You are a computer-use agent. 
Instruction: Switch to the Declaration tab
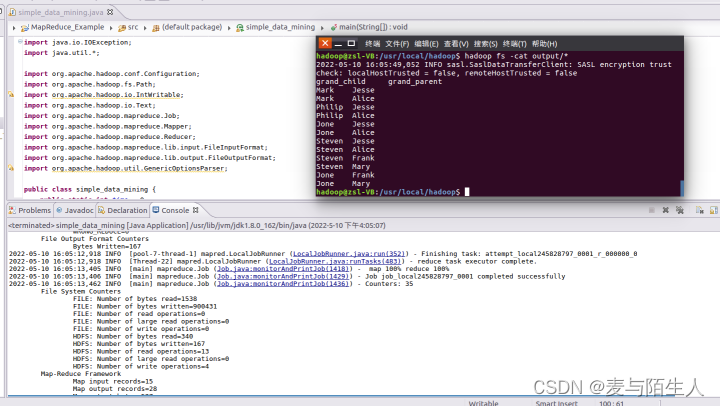click(x=123, y=210)
